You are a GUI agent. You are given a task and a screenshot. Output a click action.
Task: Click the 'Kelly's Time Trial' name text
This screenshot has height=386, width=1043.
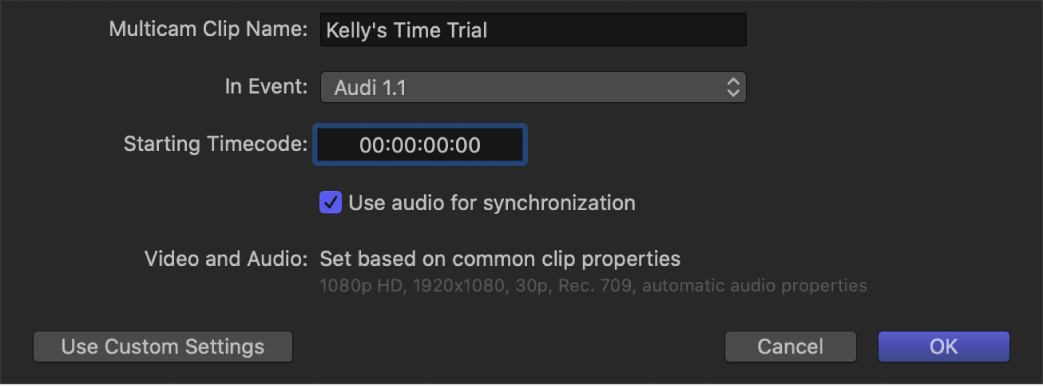407,31
